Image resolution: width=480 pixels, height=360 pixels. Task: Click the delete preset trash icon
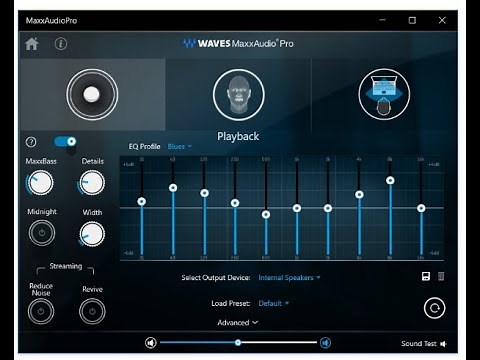pyautogui.click(x=441, y=276)
